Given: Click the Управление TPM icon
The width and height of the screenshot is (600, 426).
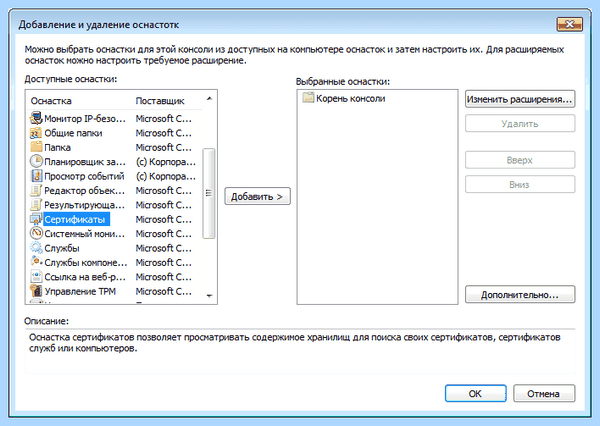Looking at the screenshot, I should point(36,291).
